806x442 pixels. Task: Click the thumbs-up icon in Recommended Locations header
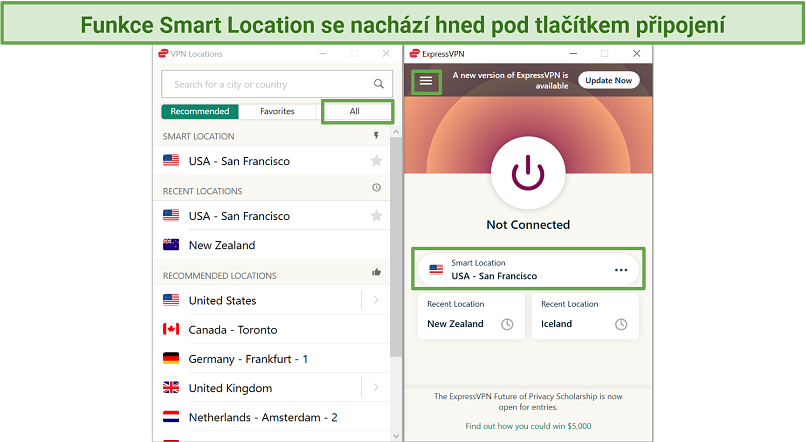[376, 272]
